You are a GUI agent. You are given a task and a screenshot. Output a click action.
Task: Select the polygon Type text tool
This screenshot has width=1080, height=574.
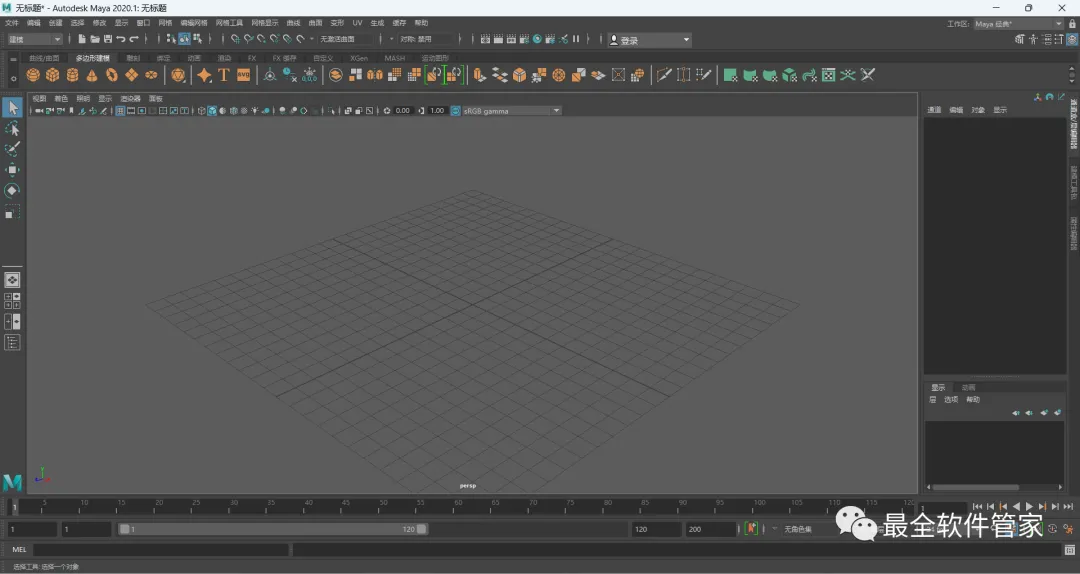224,75
